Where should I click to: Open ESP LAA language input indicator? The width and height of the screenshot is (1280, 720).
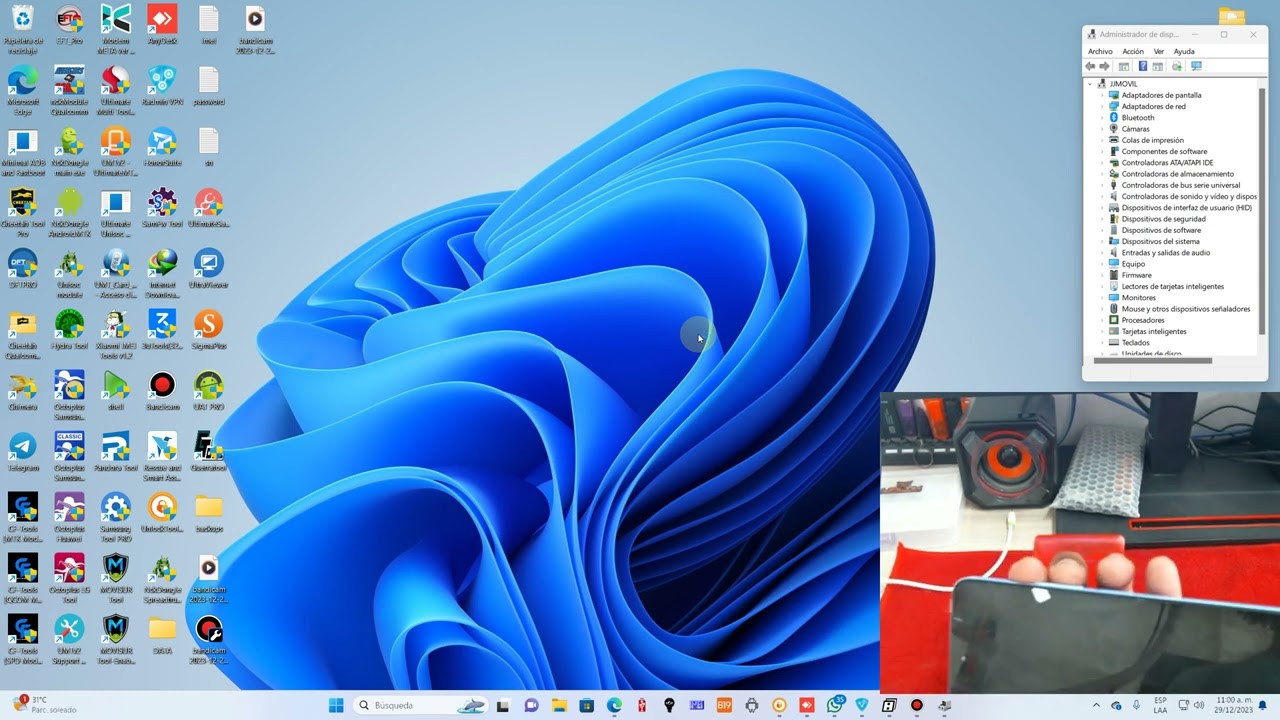pos(1160,705)
